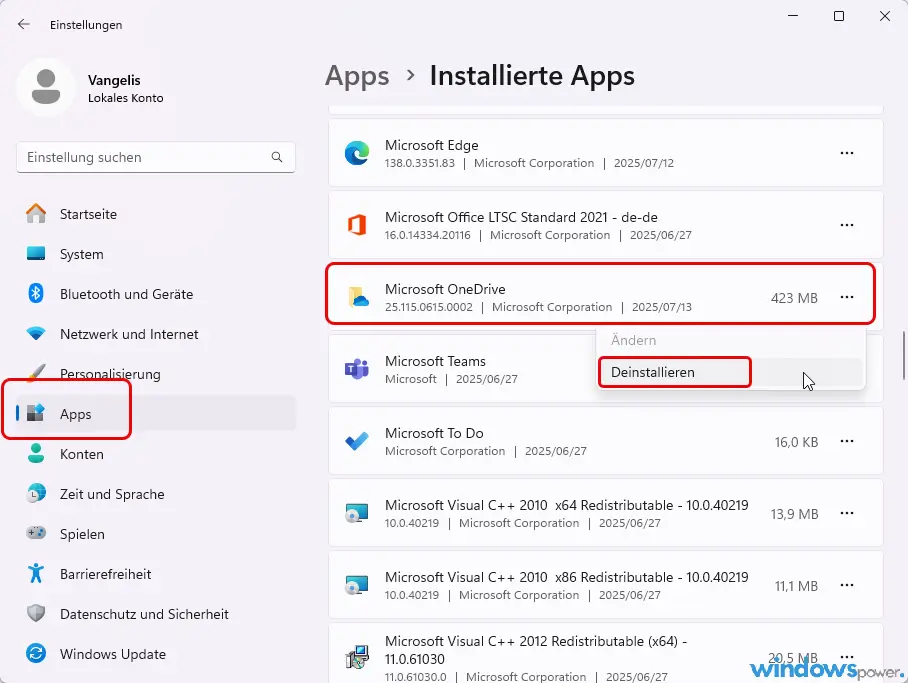Click the apps list vertical scrollbar
This screenshot has height=683, width=908.
pos(903,355)
